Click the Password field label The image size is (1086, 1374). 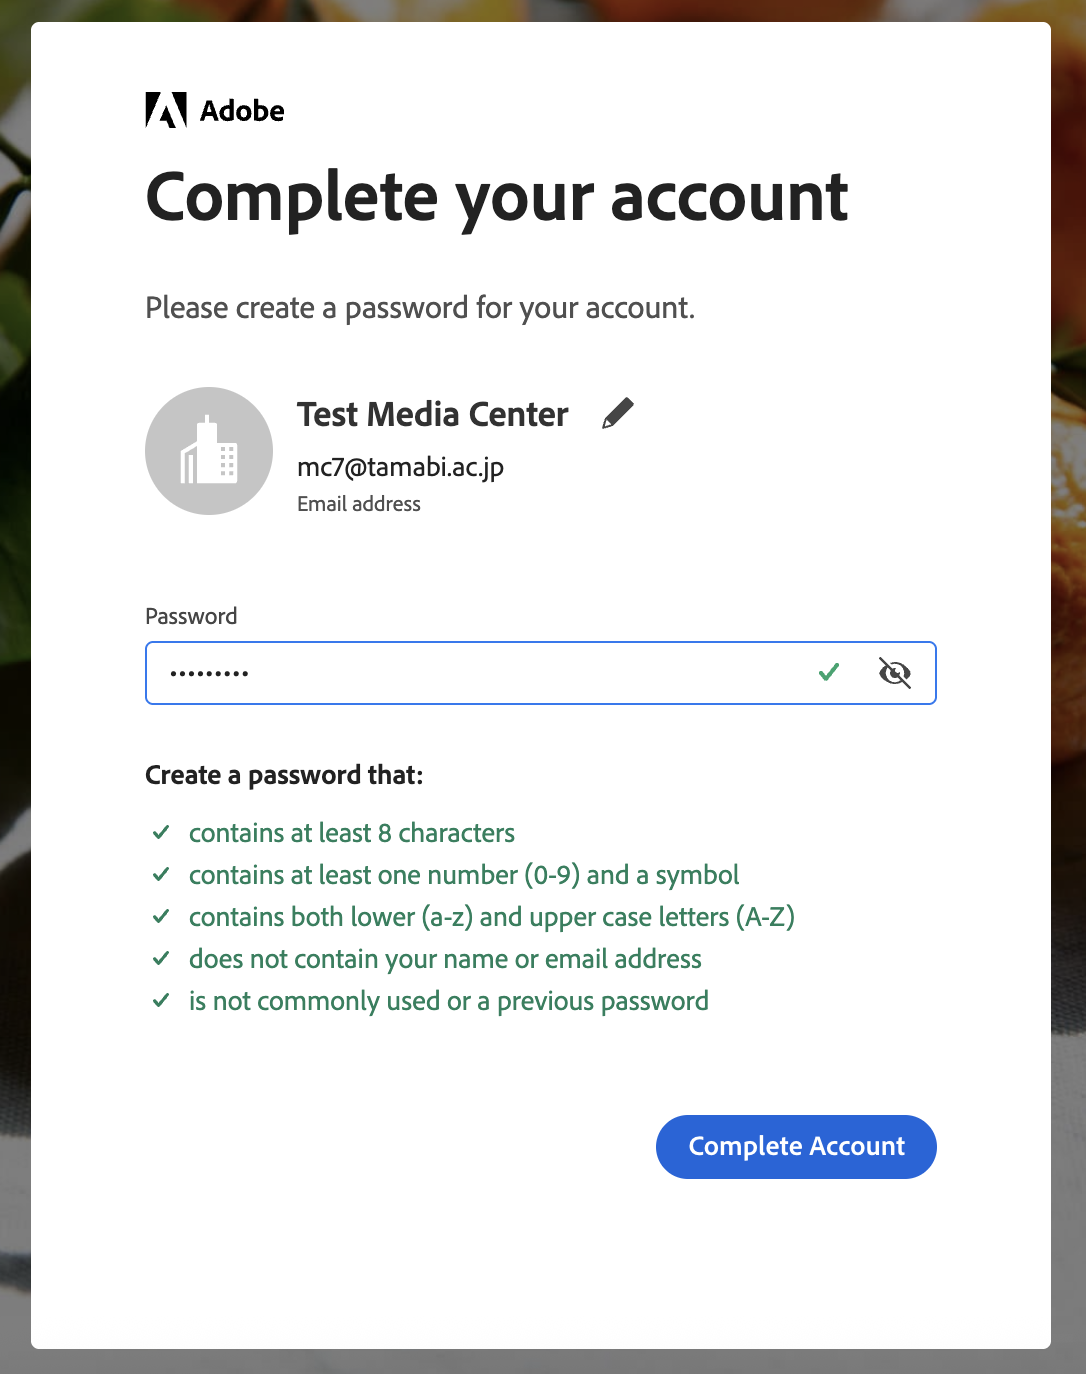(x=191, y=616)
